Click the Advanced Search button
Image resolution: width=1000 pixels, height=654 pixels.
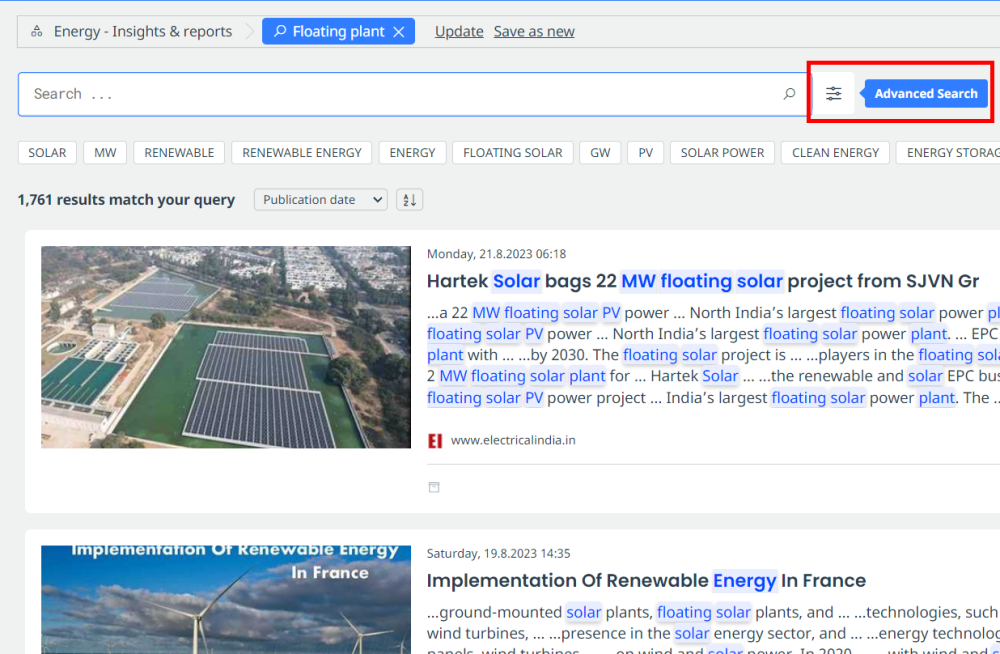[925, 93]
